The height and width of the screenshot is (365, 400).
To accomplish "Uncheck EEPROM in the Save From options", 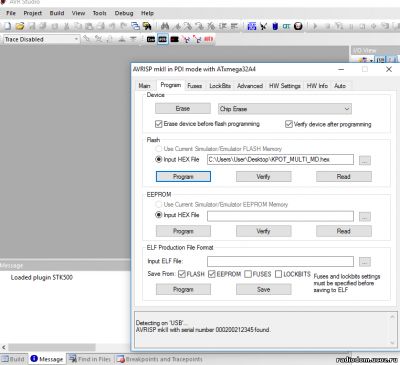I will pyautogui.click(x=212, y=274).
